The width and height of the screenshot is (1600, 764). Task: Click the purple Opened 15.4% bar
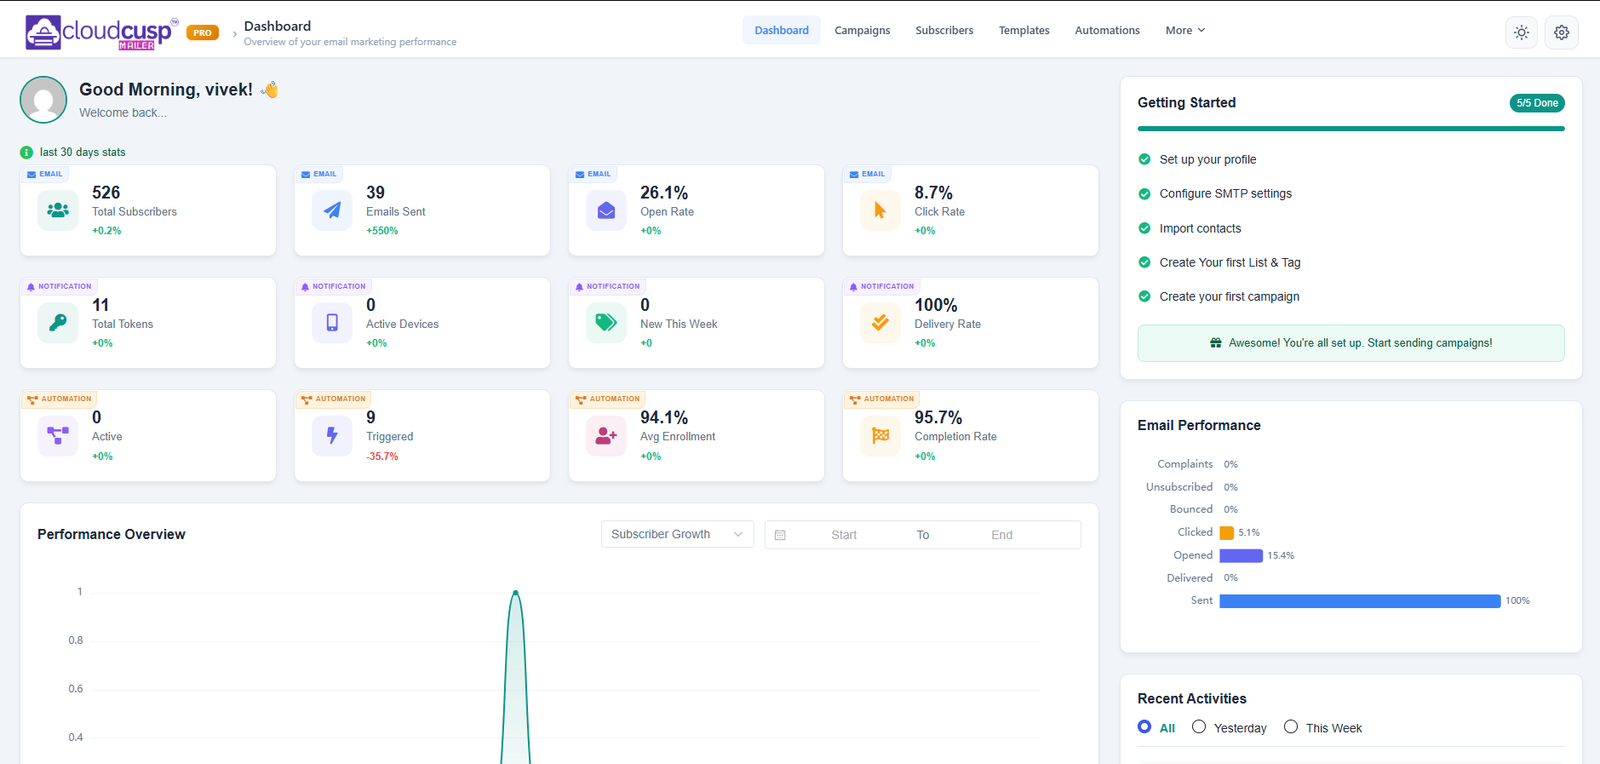1241,555
